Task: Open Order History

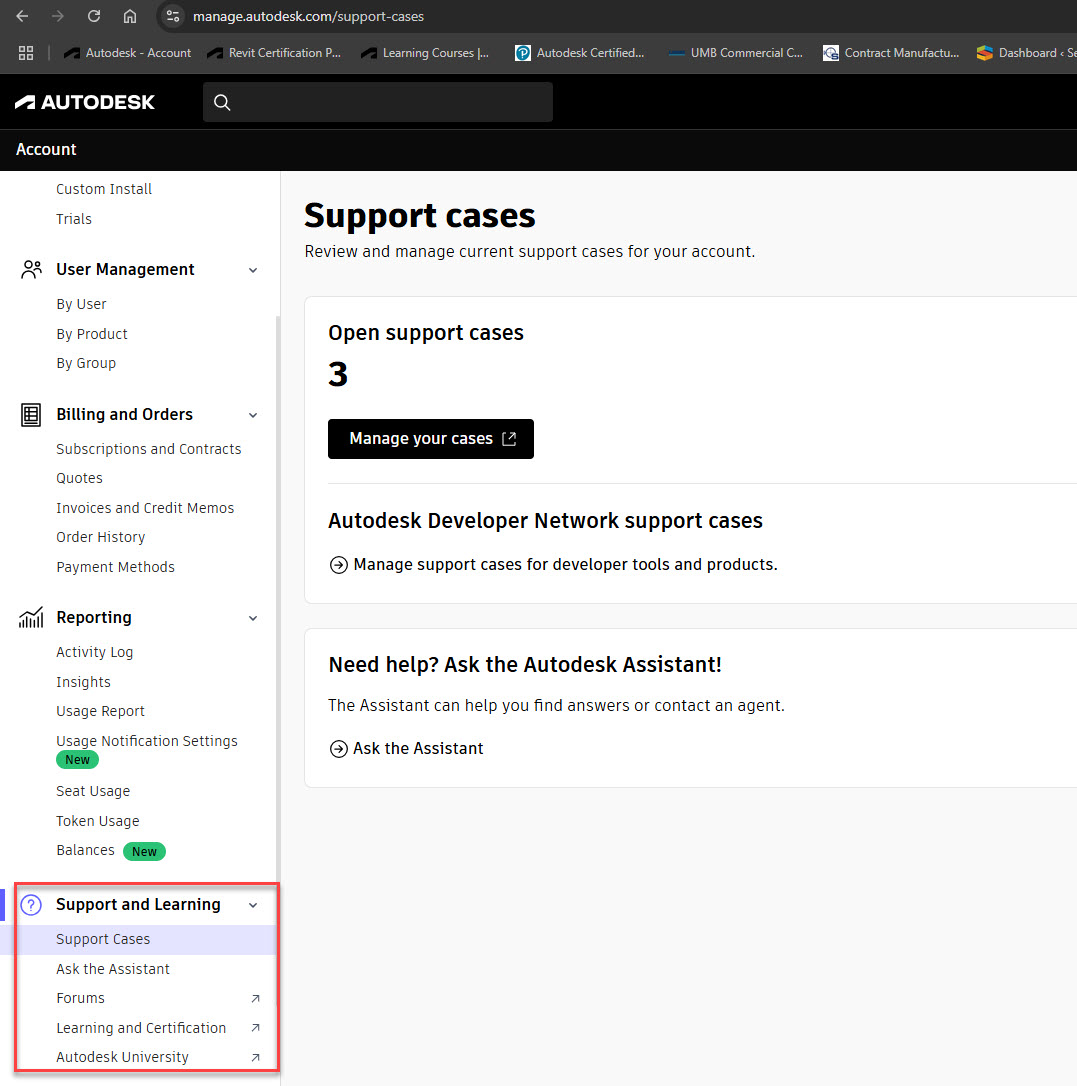Action: click(100, 537)
